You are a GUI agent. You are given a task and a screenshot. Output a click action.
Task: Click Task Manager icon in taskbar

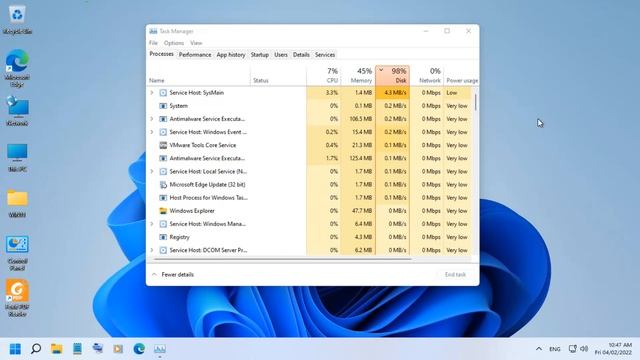[160, 349]
